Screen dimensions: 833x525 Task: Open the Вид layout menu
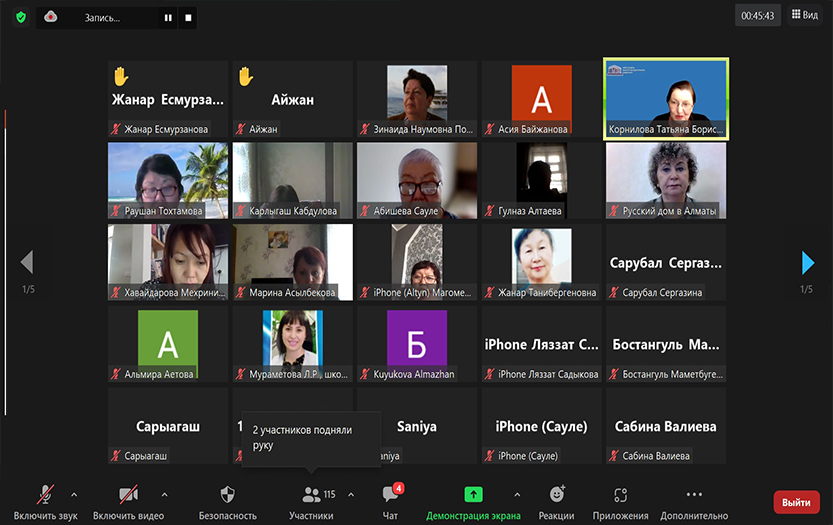[804, 15]
